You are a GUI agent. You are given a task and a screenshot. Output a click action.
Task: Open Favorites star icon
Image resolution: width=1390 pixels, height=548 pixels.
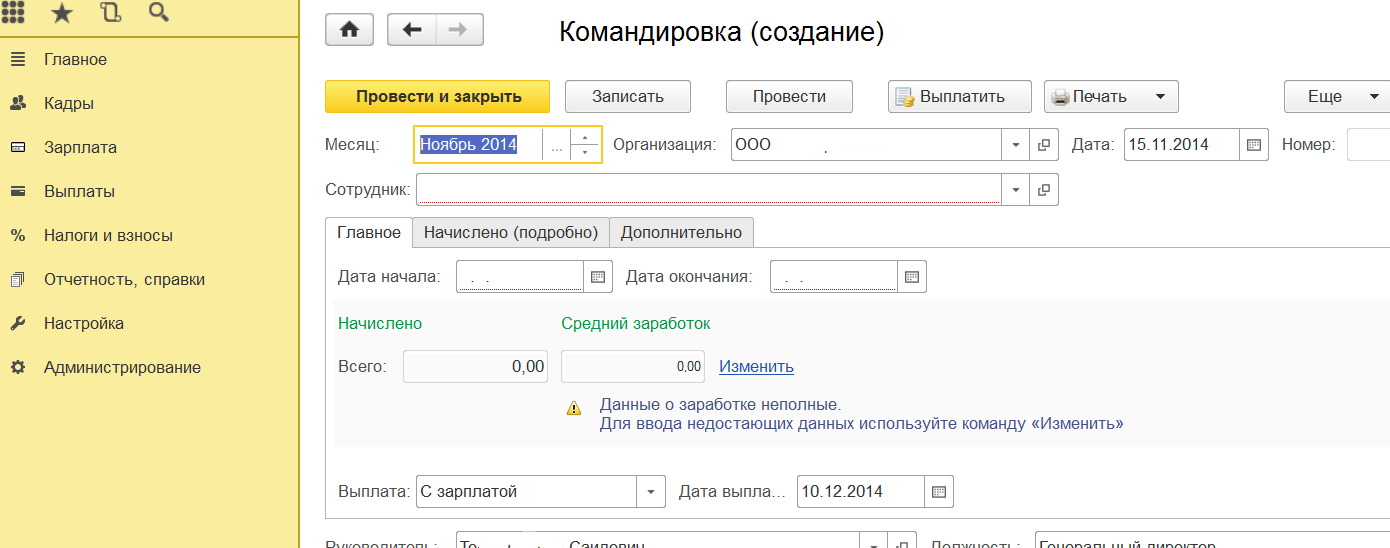[x=61, y=12]
